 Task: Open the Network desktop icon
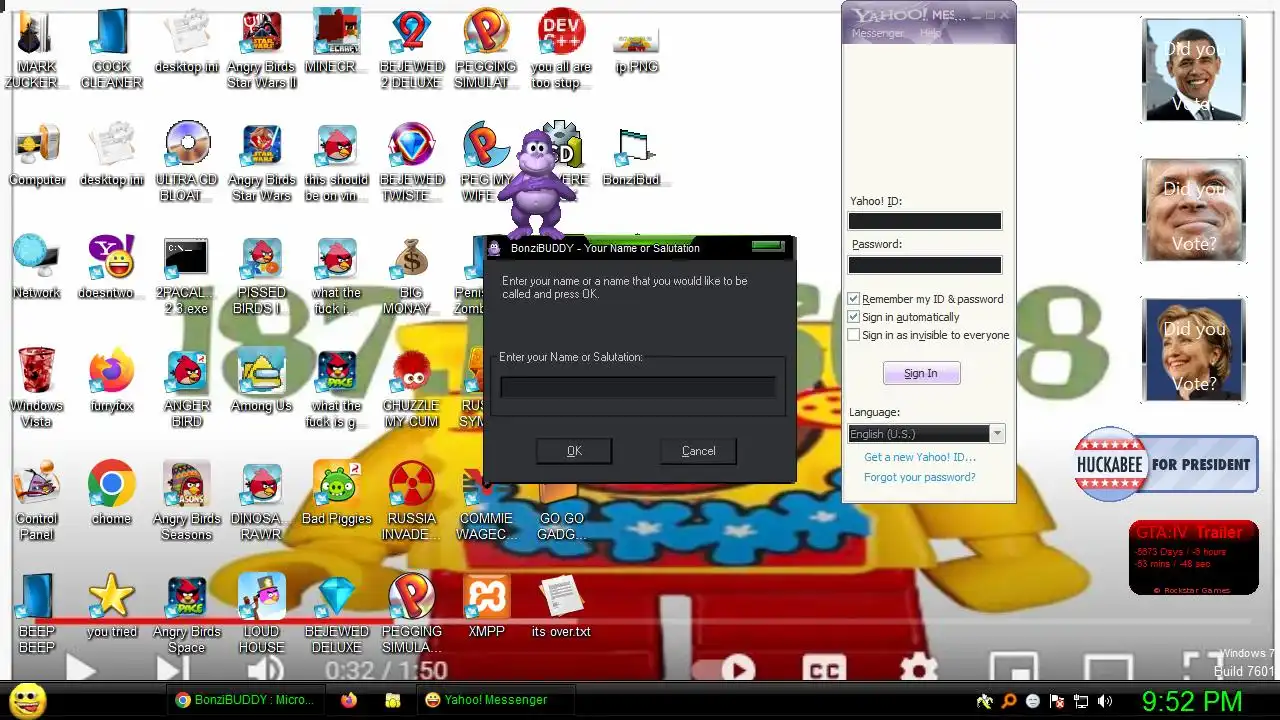[37, 268]
